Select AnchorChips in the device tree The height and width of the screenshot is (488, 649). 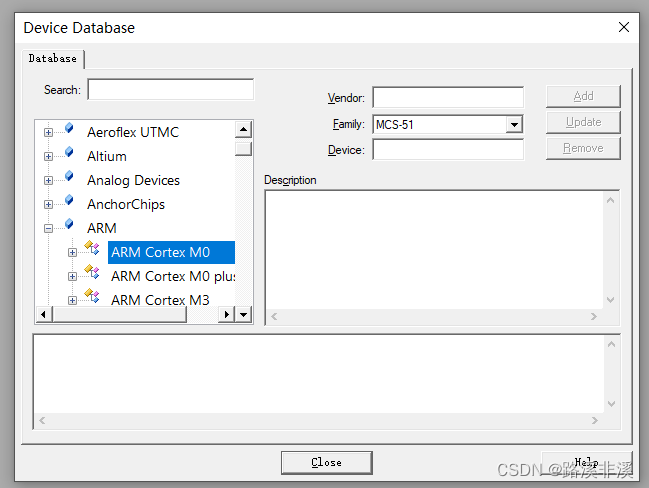coord(126,204)
